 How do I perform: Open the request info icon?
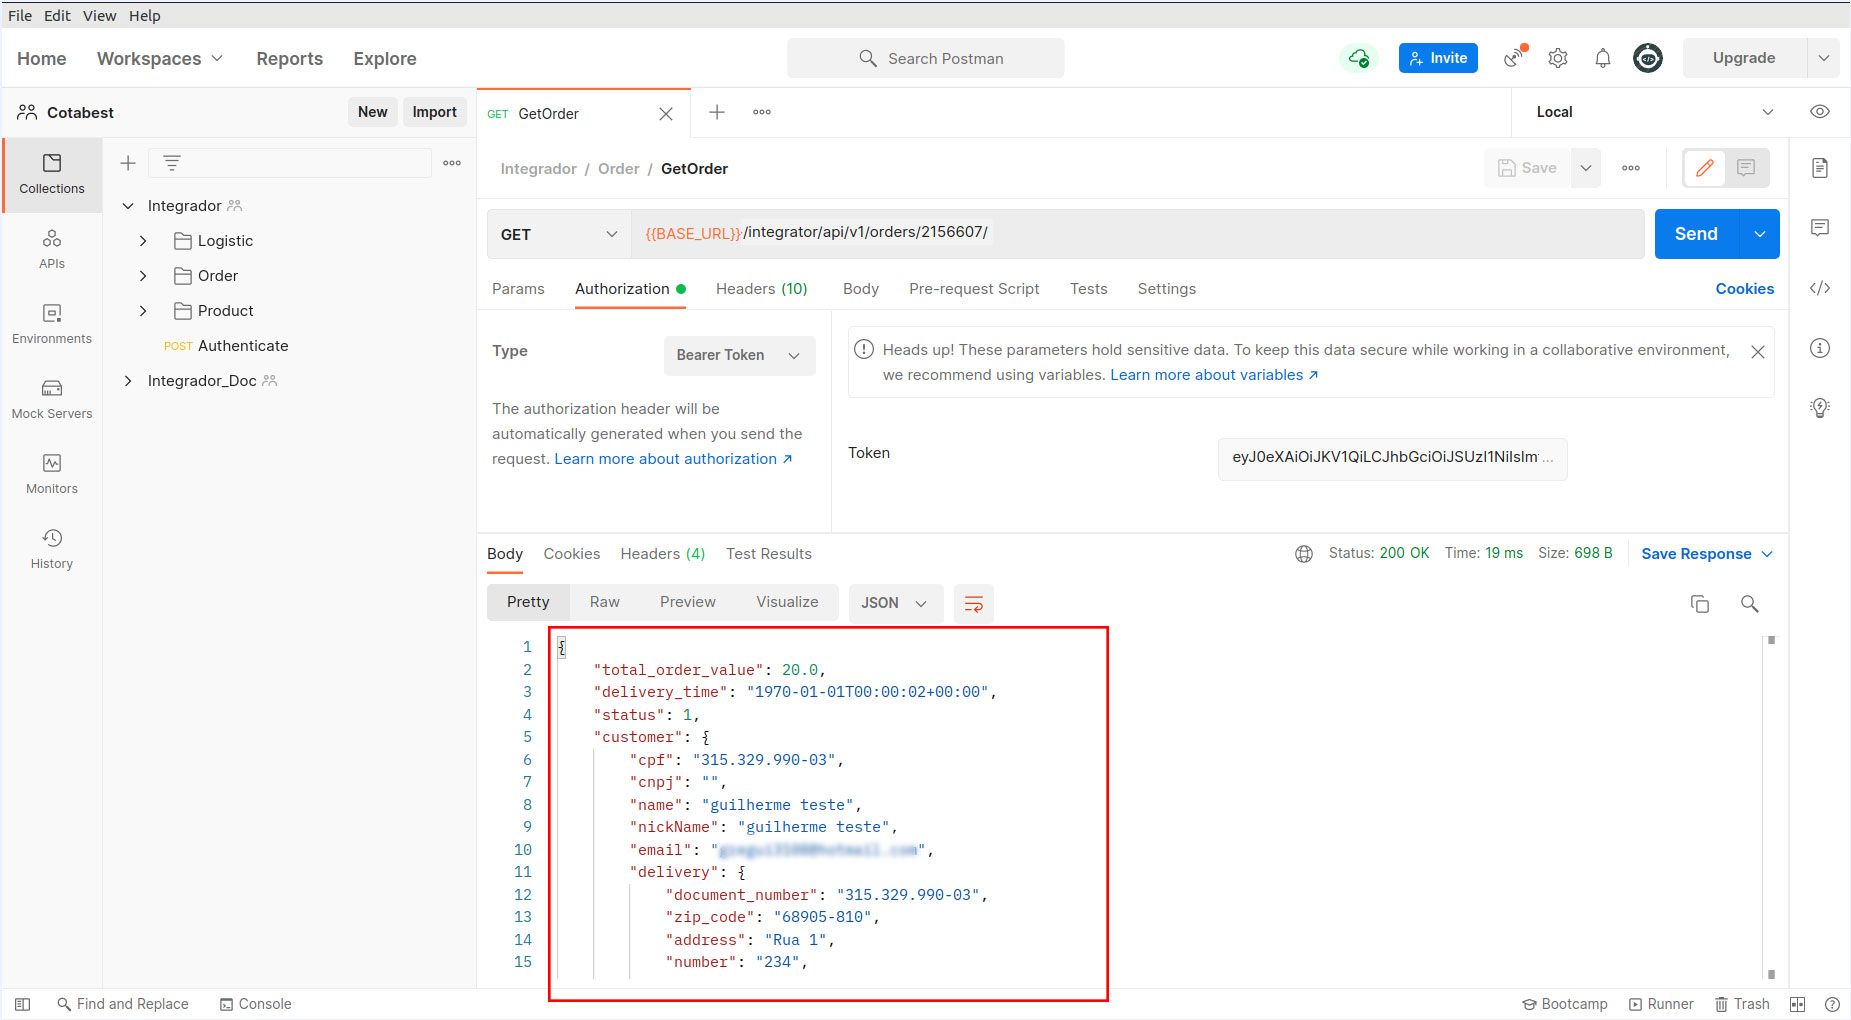coord(1819,348)
